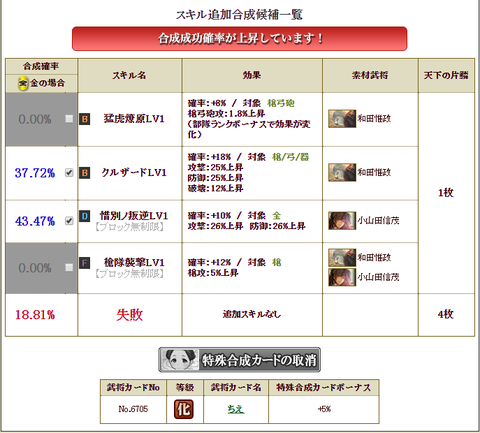Uncheck the 惜別ノ叛逆LV1 43.47% checkbox
Viewport: 480px width, 433px height.
69,220
